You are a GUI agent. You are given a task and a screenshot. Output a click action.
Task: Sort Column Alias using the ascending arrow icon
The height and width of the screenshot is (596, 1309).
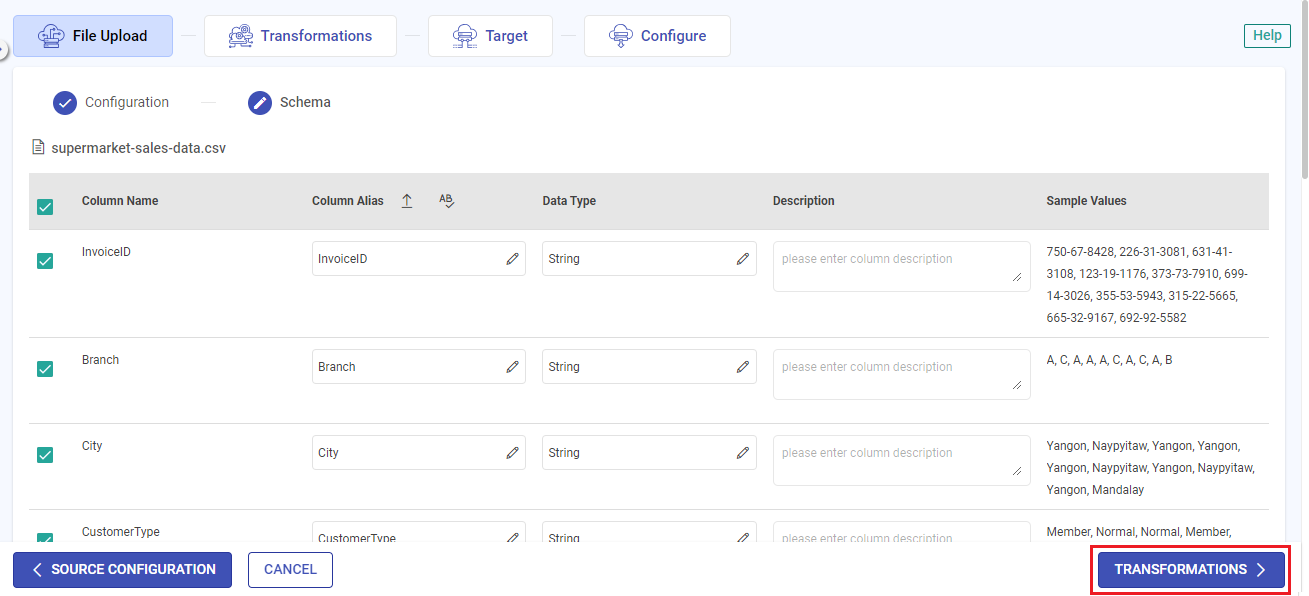click(x=406, y=200)
